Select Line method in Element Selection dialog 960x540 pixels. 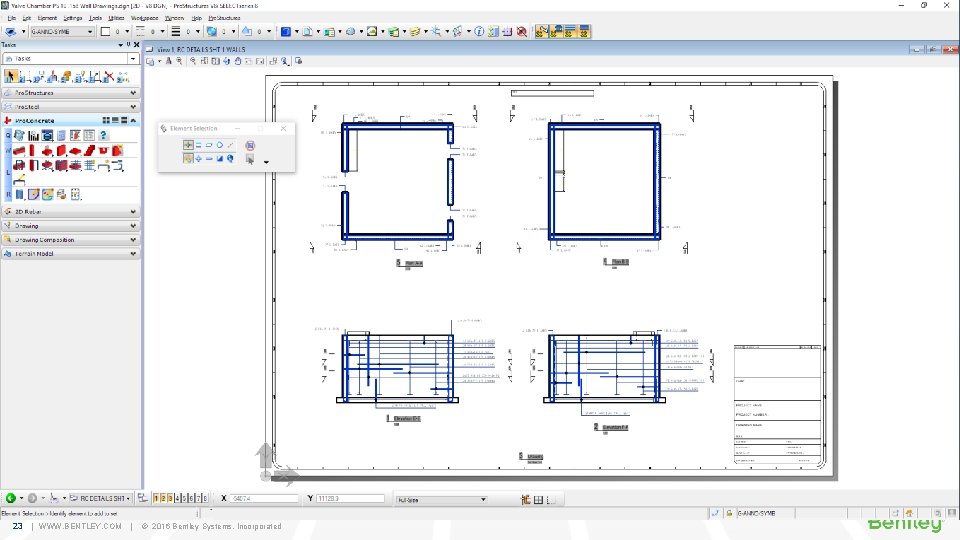[230, 145]
